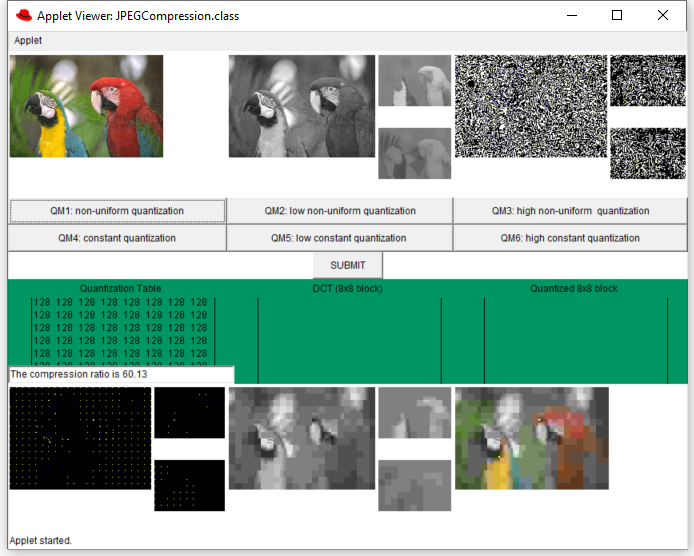The image size is (694, 556).
Task: Click the Java applet icon in title bar
Action: tap(24, 15)
